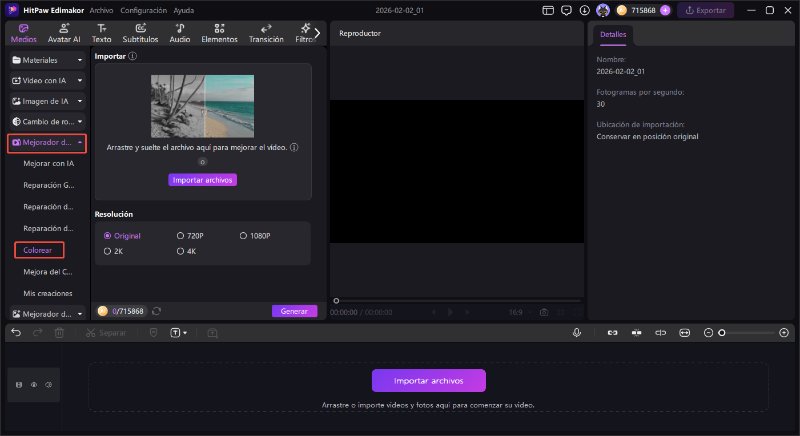The width and height of the screenshot is (800, 436).
Task: Click the colorize preview thumbnail
Action: point(203,106)
